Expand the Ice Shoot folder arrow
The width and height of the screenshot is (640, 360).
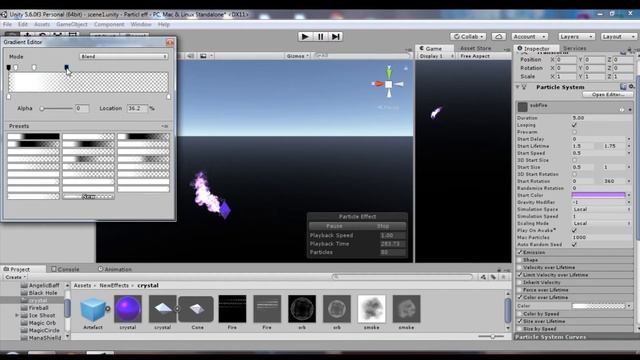17,316
